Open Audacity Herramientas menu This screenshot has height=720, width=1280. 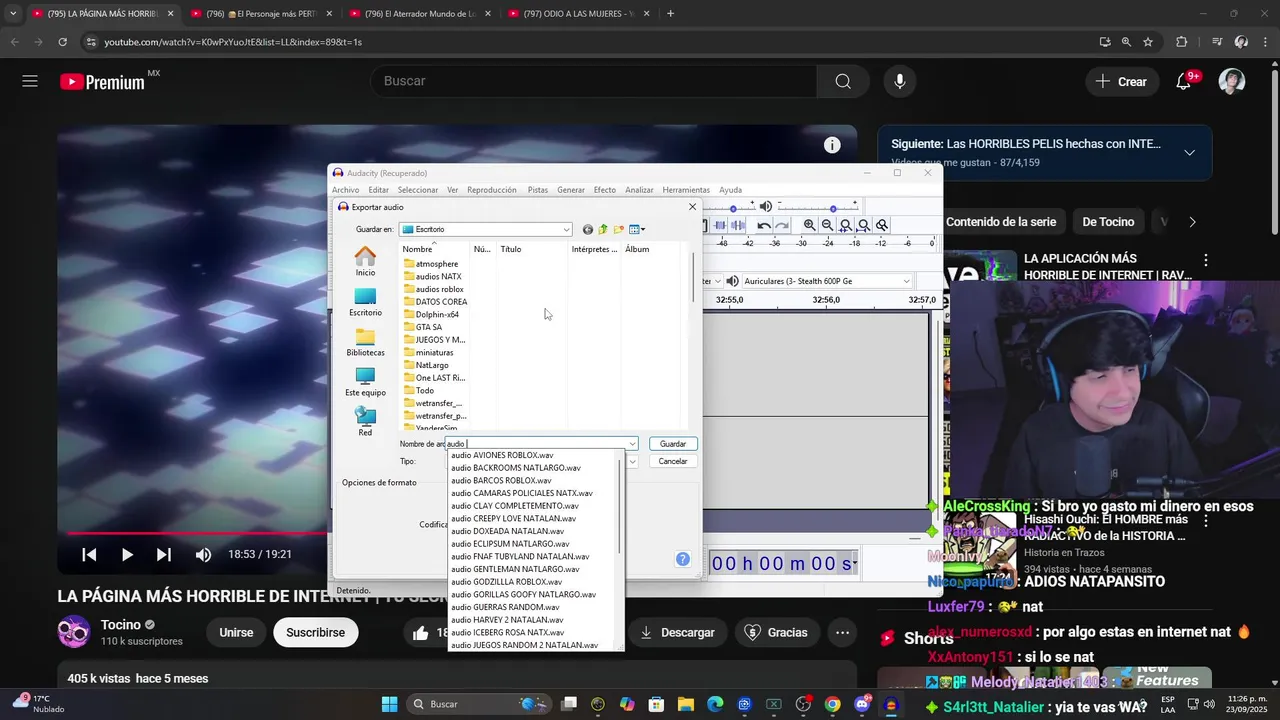point(686,190)
